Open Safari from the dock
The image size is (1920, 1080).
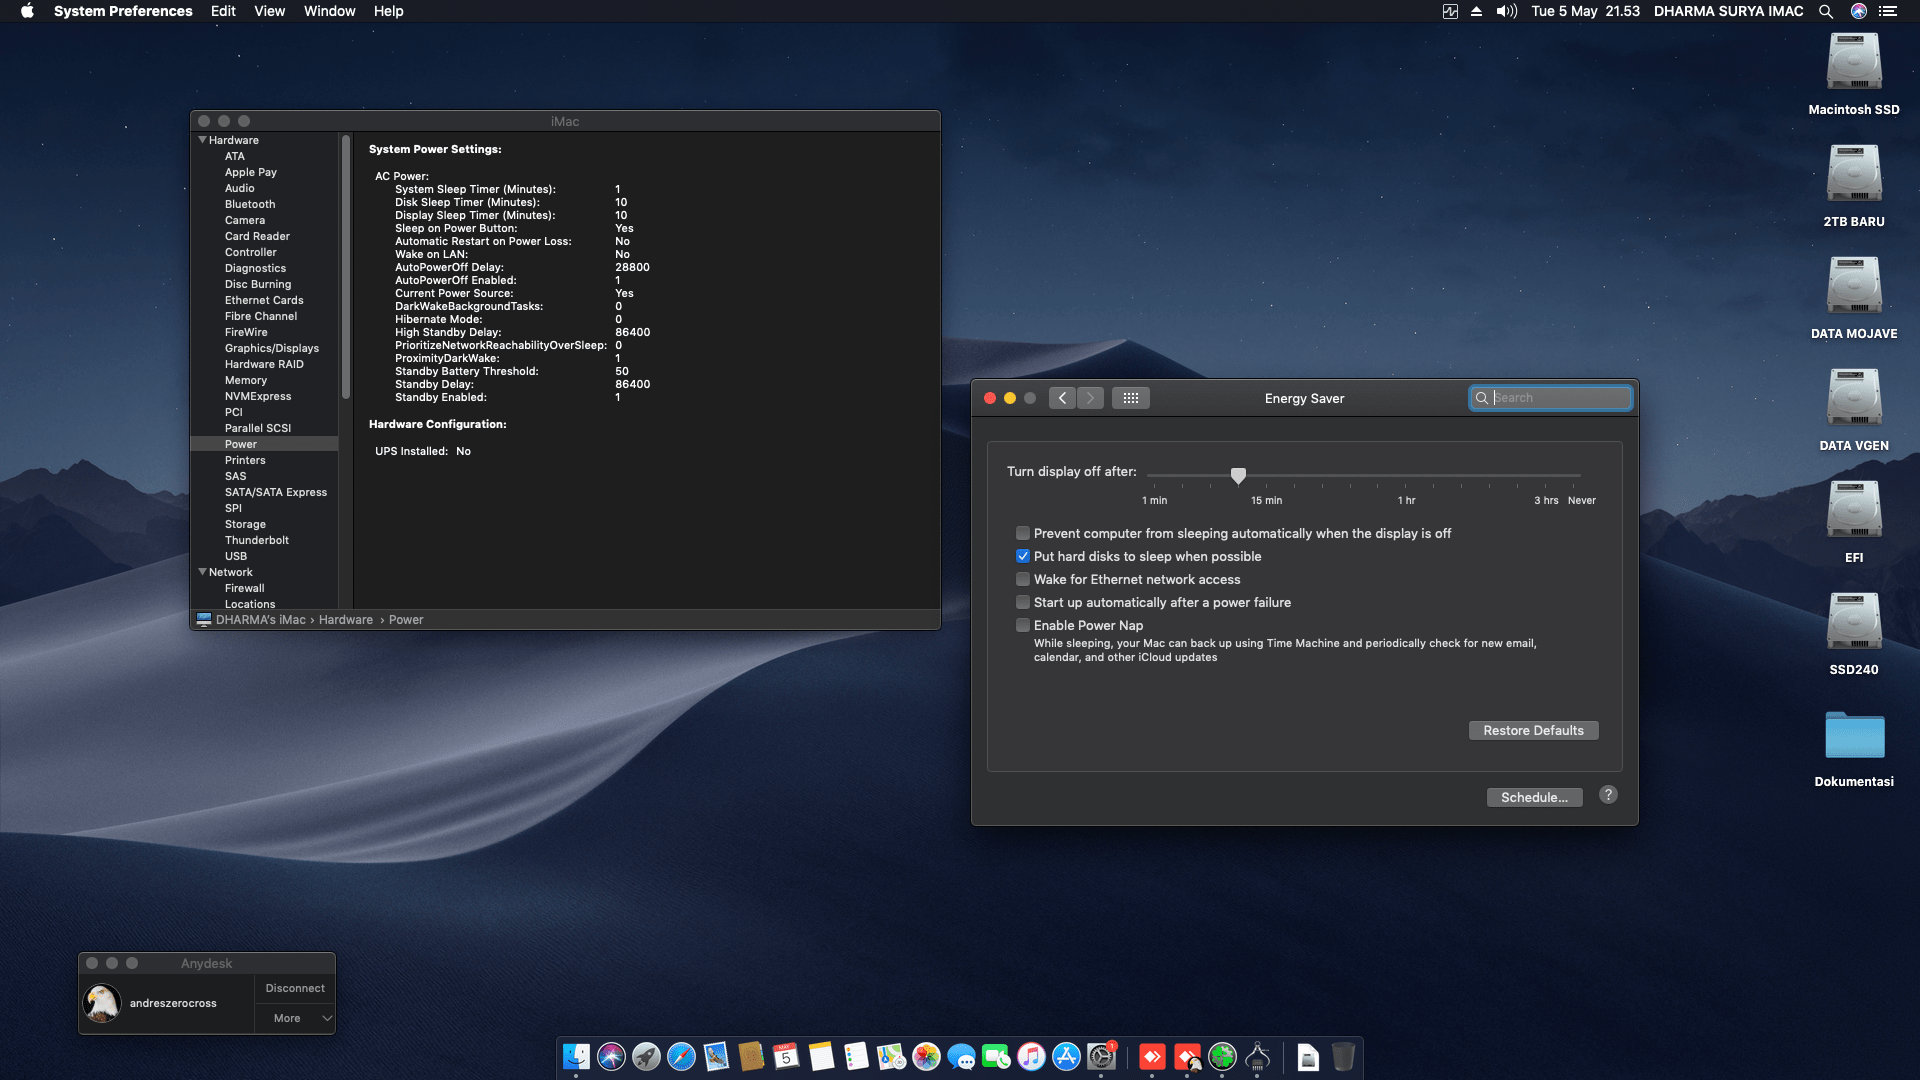[681, 1056]
